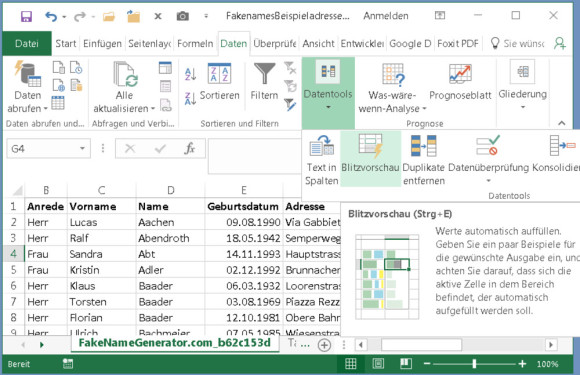Open ribbon display options button
This screenshot has width=580, height=375.
pos(440,15)
